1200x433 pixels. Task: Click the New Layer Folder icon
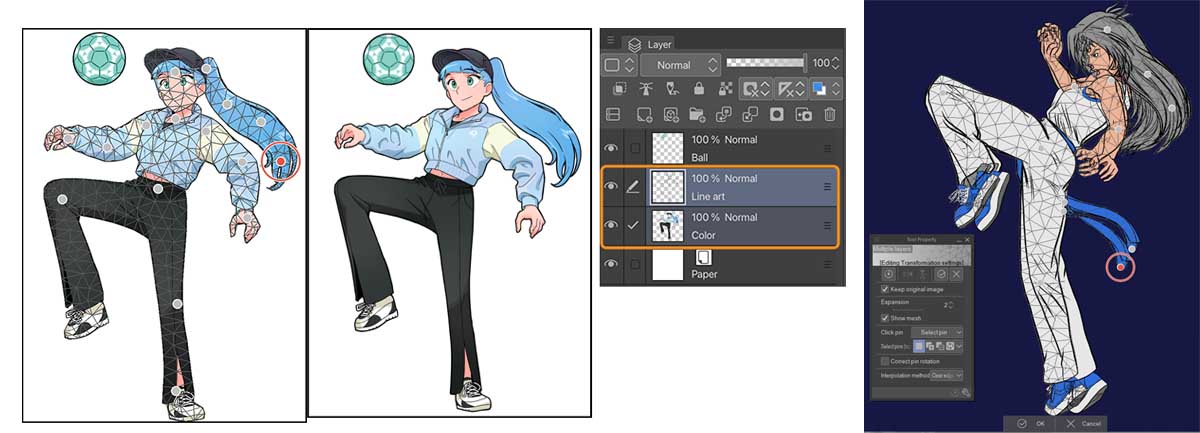pyautogui.click(x=697, y=114)
